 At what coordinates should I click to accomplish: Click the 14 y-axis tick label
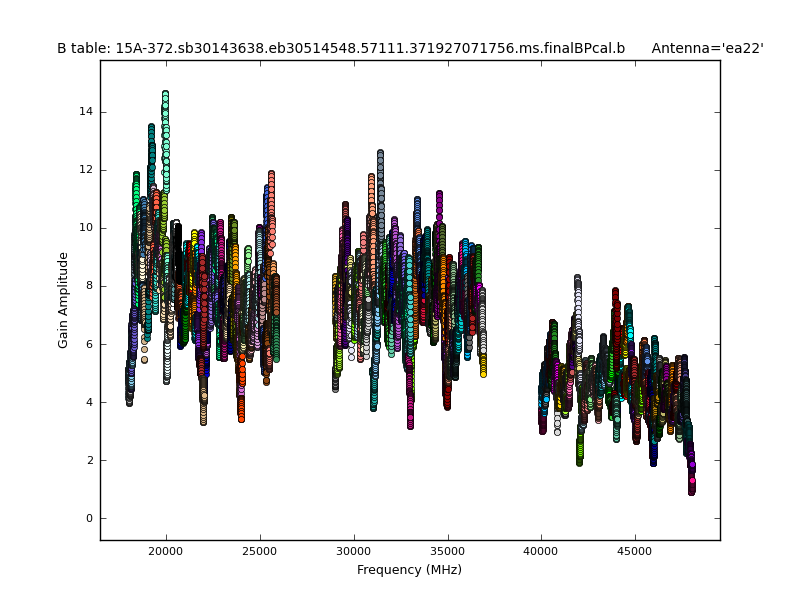click(x=87, y=111)
